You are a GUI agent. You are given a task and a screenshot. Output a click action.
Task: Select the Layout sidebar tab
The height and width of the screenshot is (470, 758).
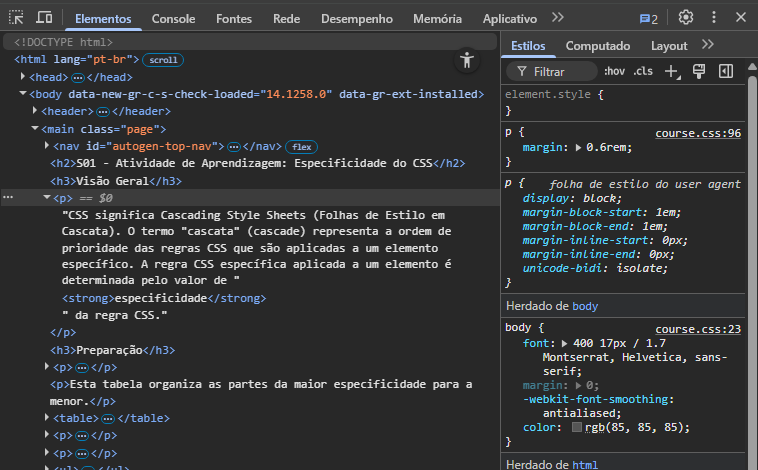pyautogui.click(x=669, y=46)
